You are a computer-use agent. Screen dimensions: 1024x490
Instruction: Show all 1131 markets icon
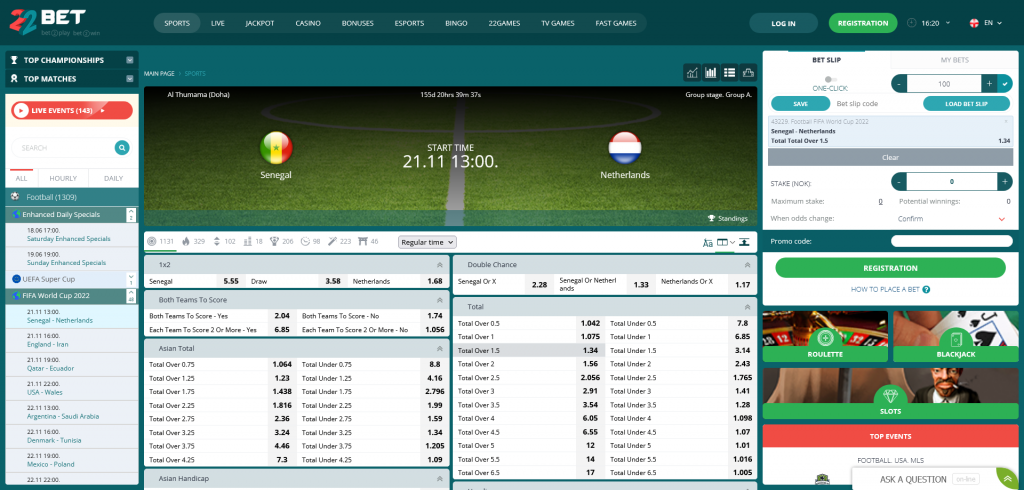tap(152, 242)
